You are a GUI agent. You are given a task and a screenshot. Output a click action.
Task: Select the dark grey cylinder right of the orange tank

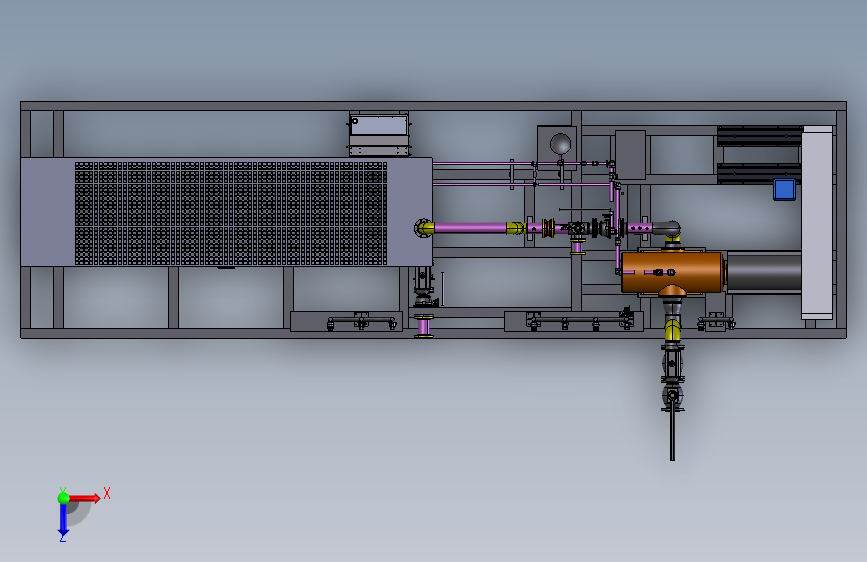coord(764,272)
